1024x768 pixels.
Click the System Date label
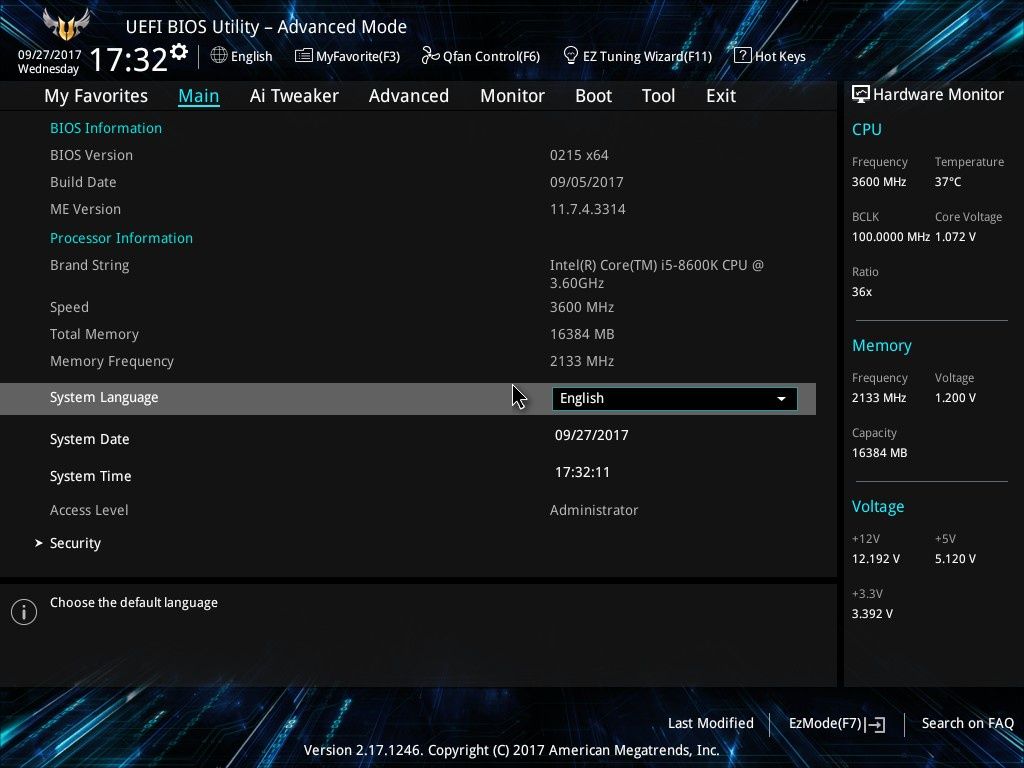tap(89, 440)
